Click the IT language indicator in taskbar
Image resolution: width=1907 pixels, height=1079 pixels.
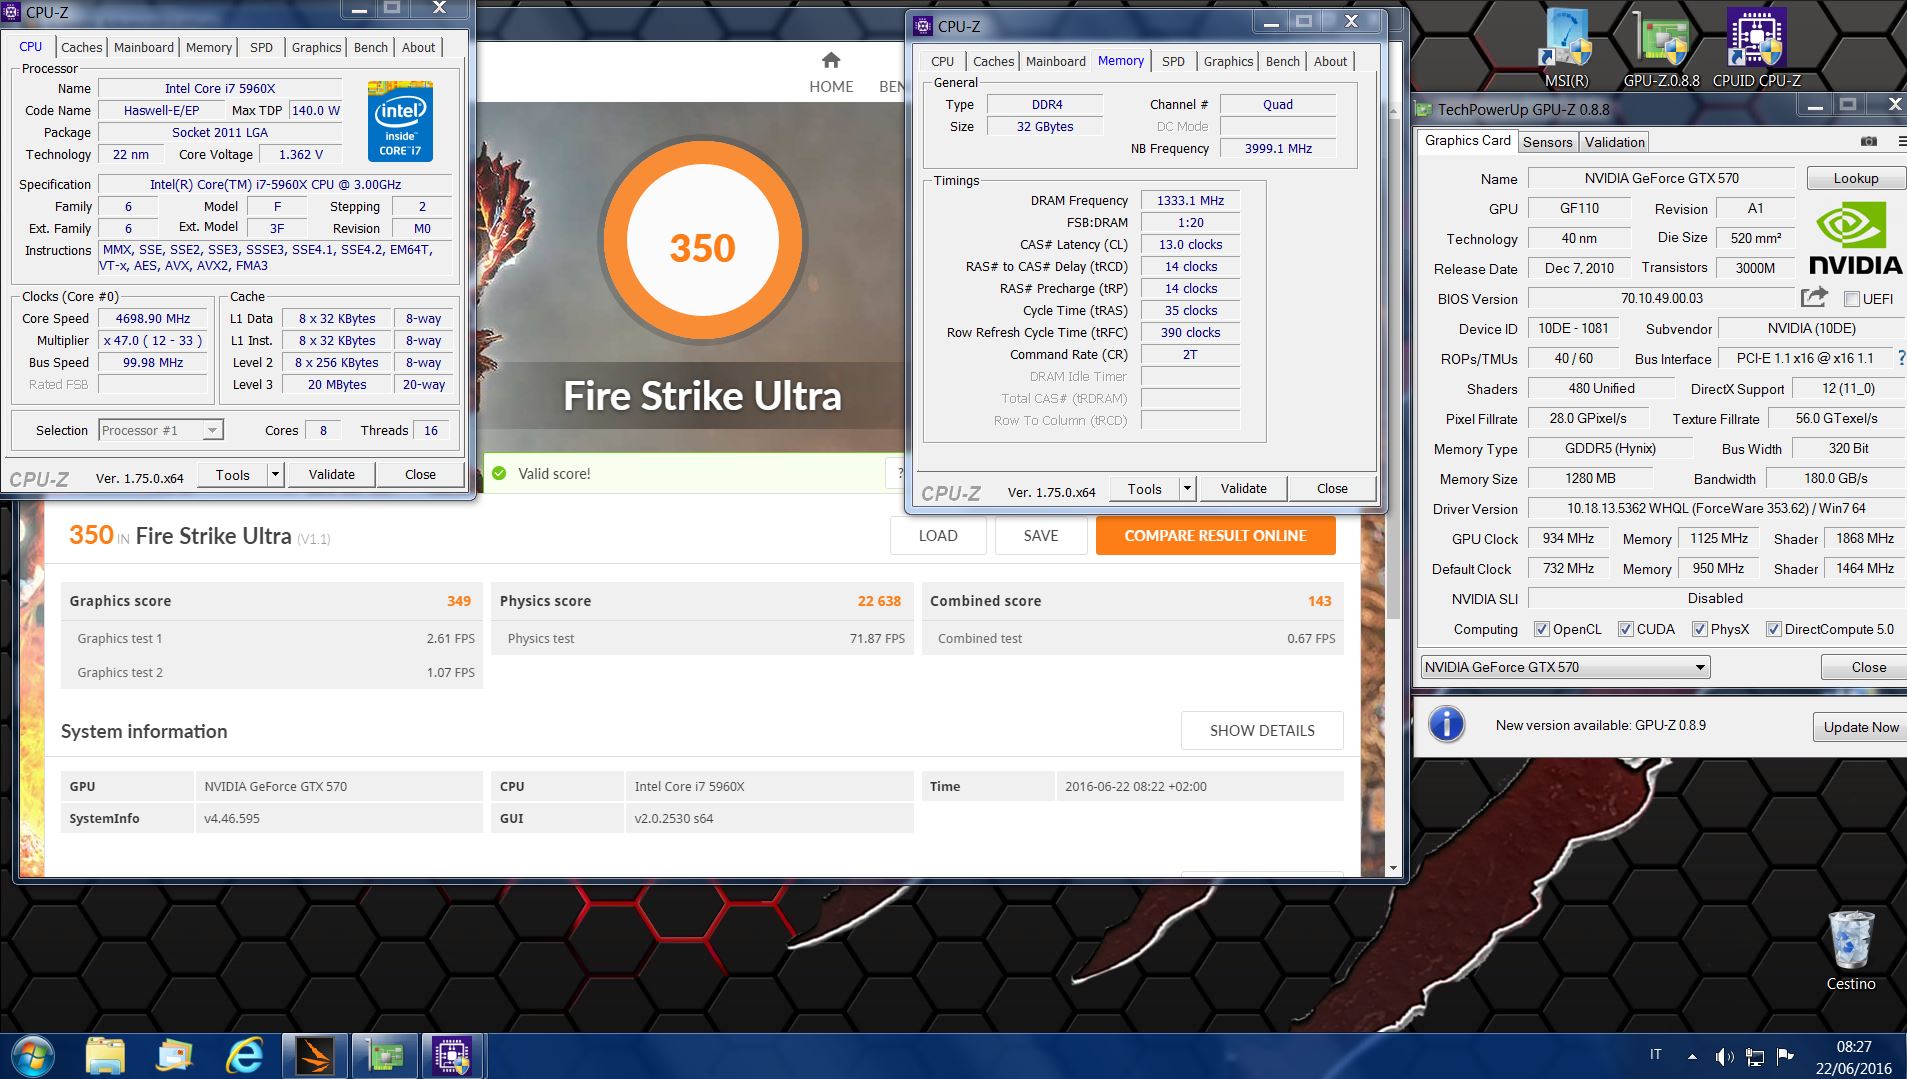[x=1655, y=1054]
